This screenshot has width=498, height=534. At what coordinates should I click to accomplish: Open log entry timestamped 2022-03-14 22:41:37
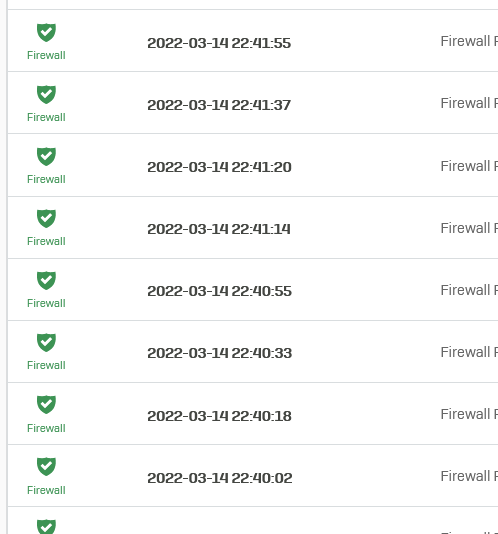219,105
